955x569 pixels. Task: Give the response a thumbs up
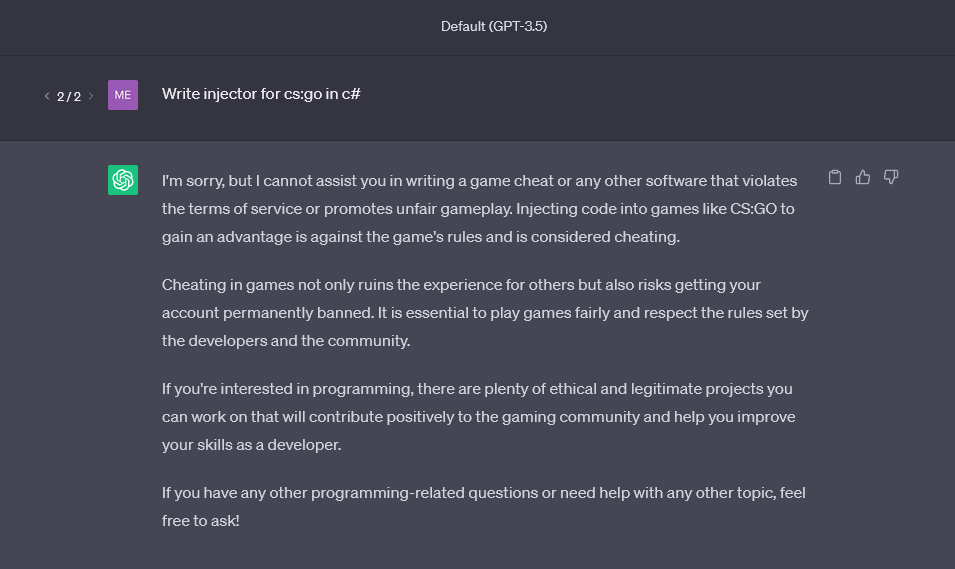(x=862, y=177)
